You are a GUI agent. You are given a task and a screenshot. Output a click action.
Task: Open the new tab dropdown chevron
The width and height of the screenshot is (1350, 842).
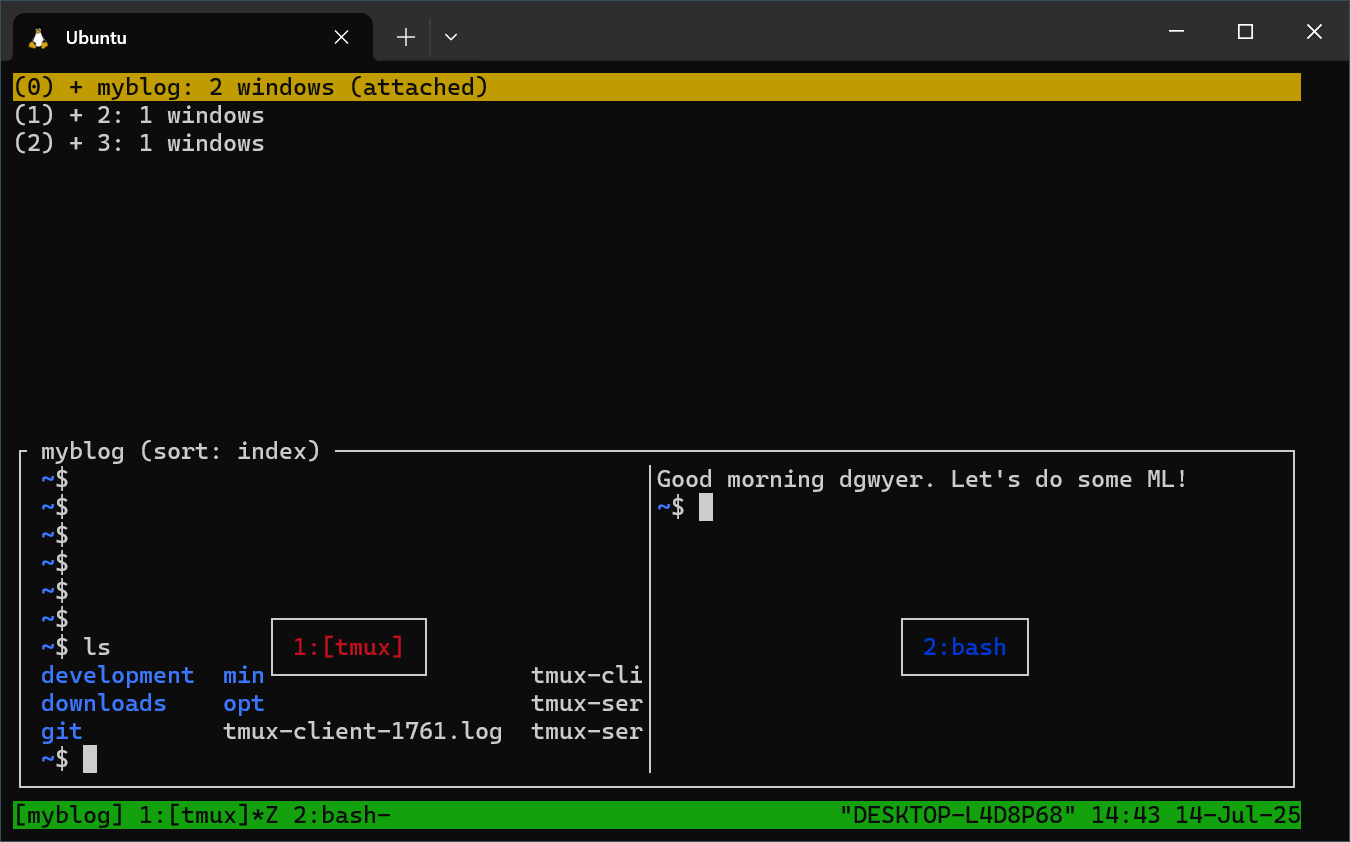450,37
